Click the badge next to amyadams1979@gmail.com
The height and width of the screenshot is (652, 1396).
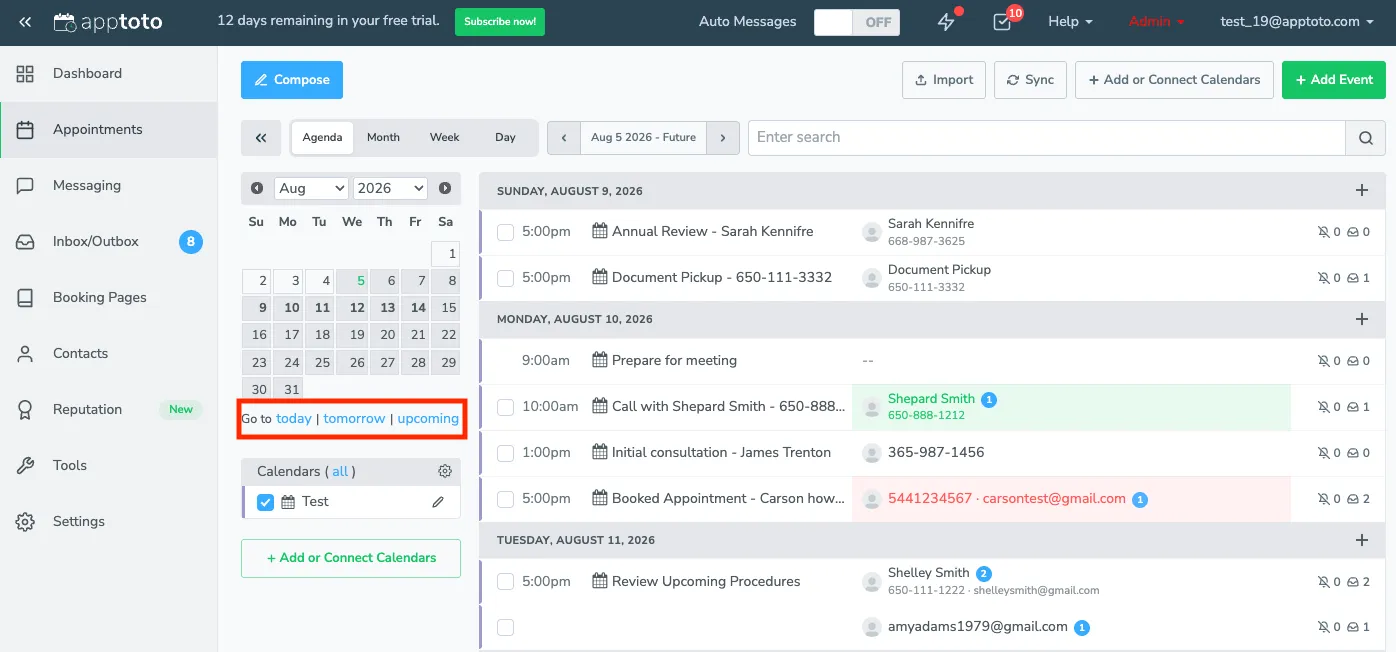click(x=1081, y=628)
